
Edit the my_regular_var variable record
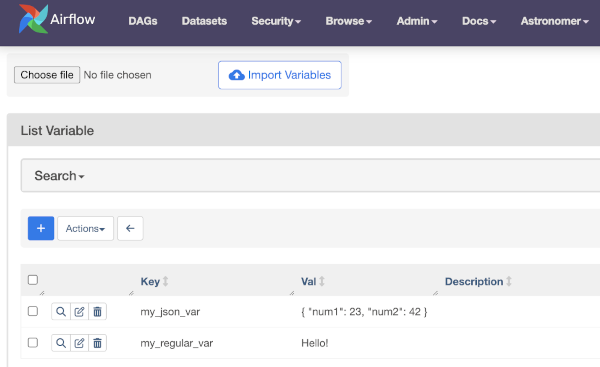tap(79, 343)
